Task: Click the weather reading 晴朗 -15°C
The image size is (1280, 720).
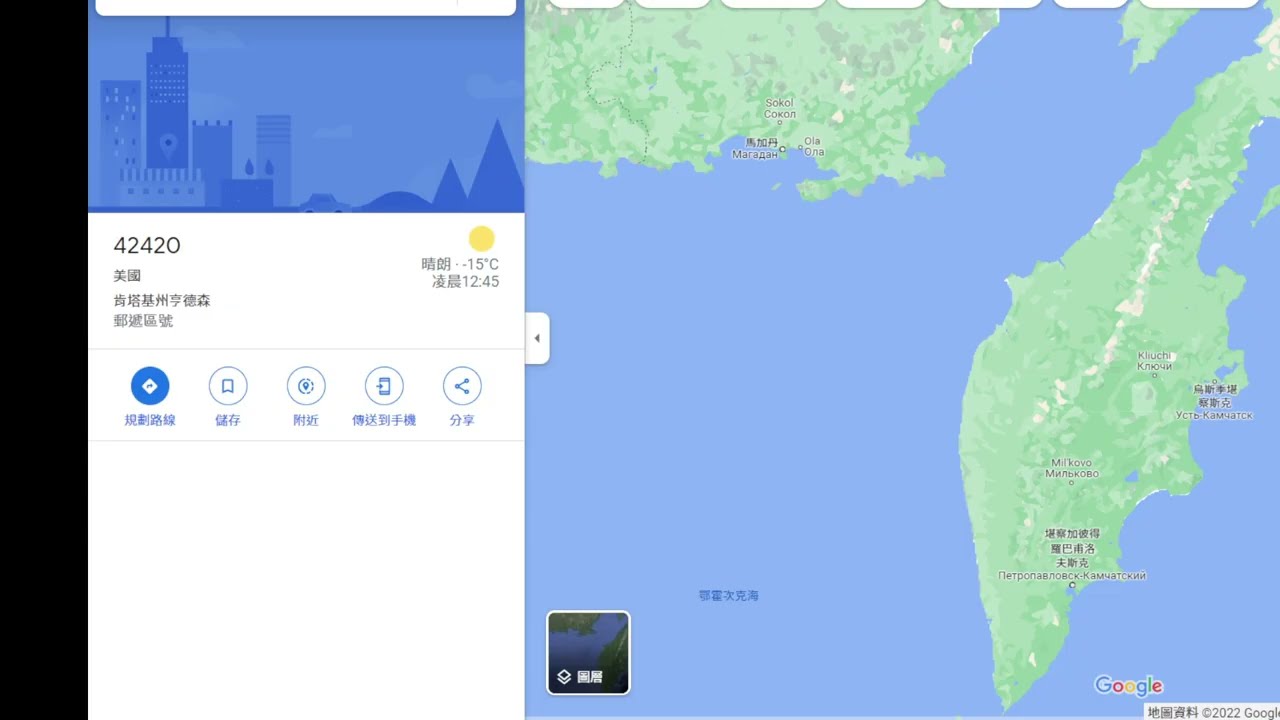Action: (460, 264)
